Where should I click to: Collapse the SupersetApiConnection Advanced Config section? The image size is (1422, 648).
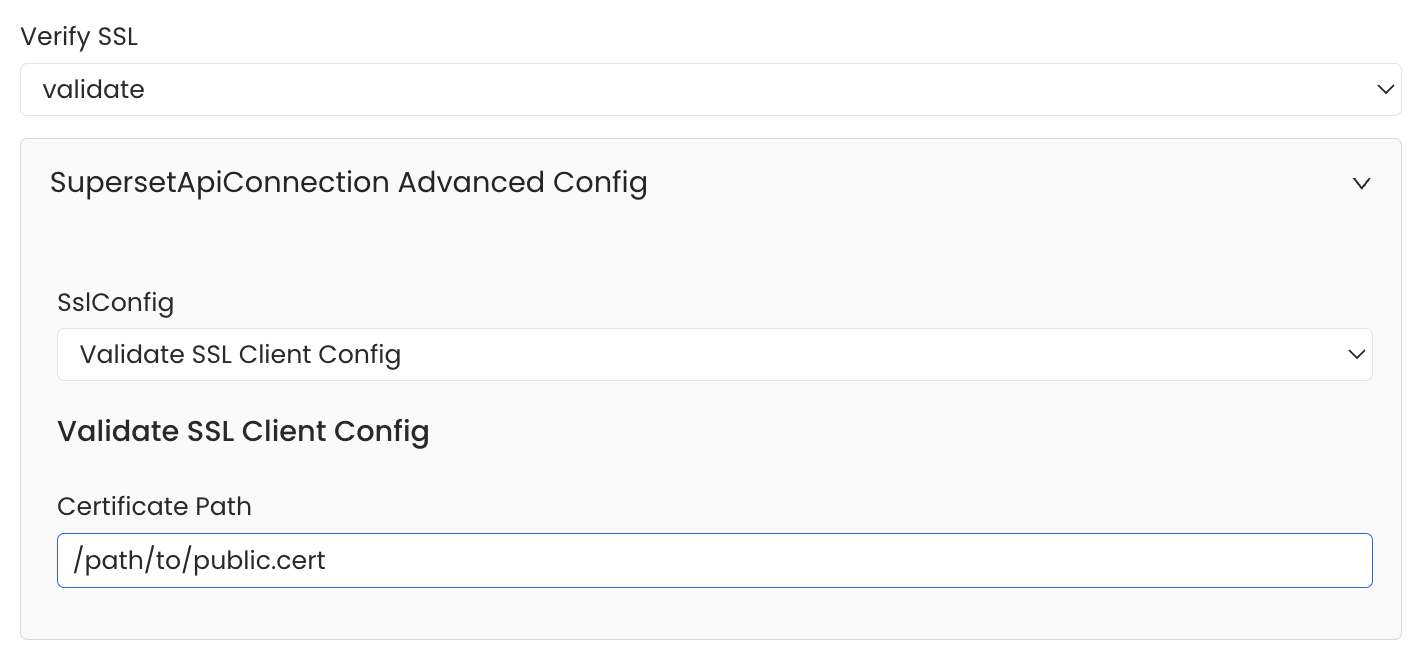pos(1361,183)
